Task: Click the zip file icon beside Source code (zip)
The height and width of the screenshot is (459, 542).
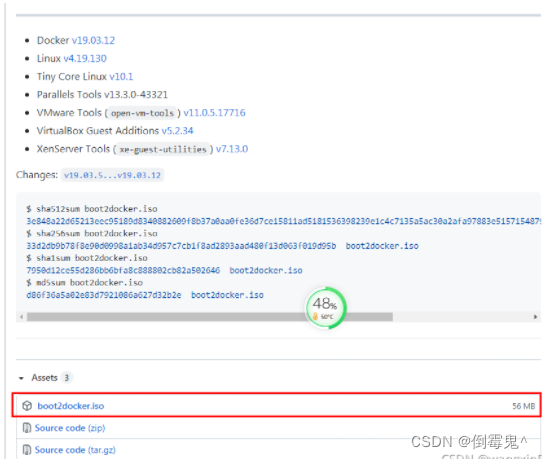Action: [x=27, y=428]
